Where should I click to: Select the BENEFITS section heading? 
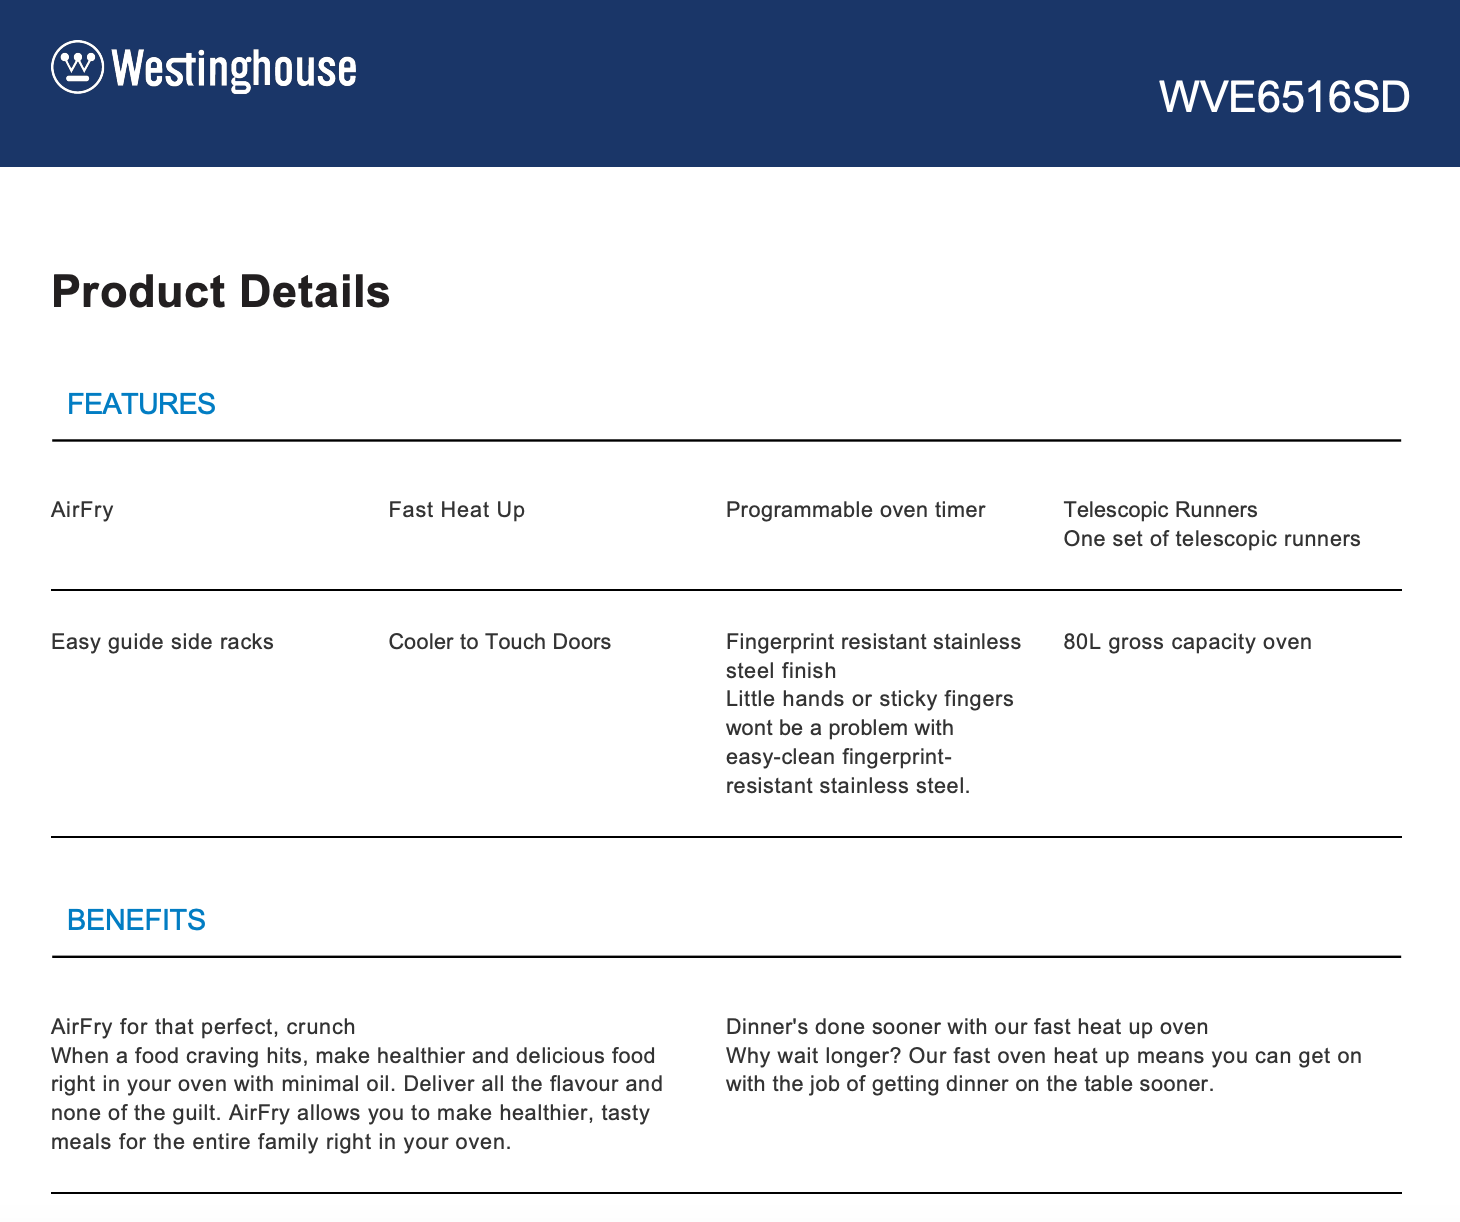coord(136,920)
